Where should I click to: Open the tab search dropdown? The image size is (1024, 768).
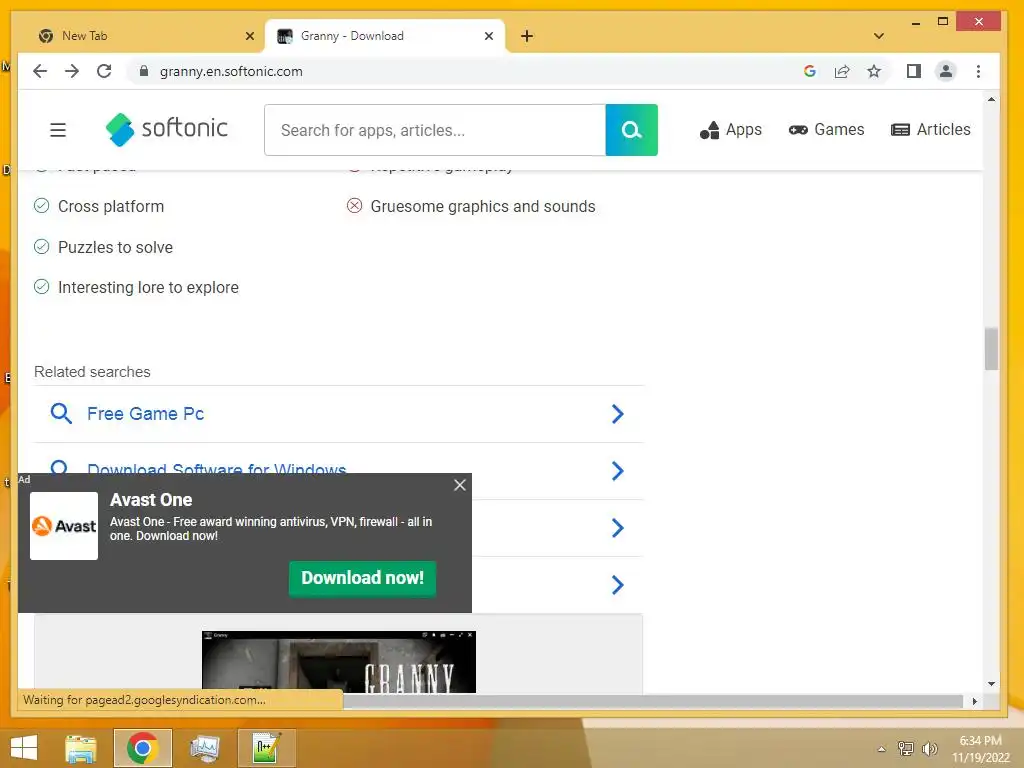click(x=879, y=36)
